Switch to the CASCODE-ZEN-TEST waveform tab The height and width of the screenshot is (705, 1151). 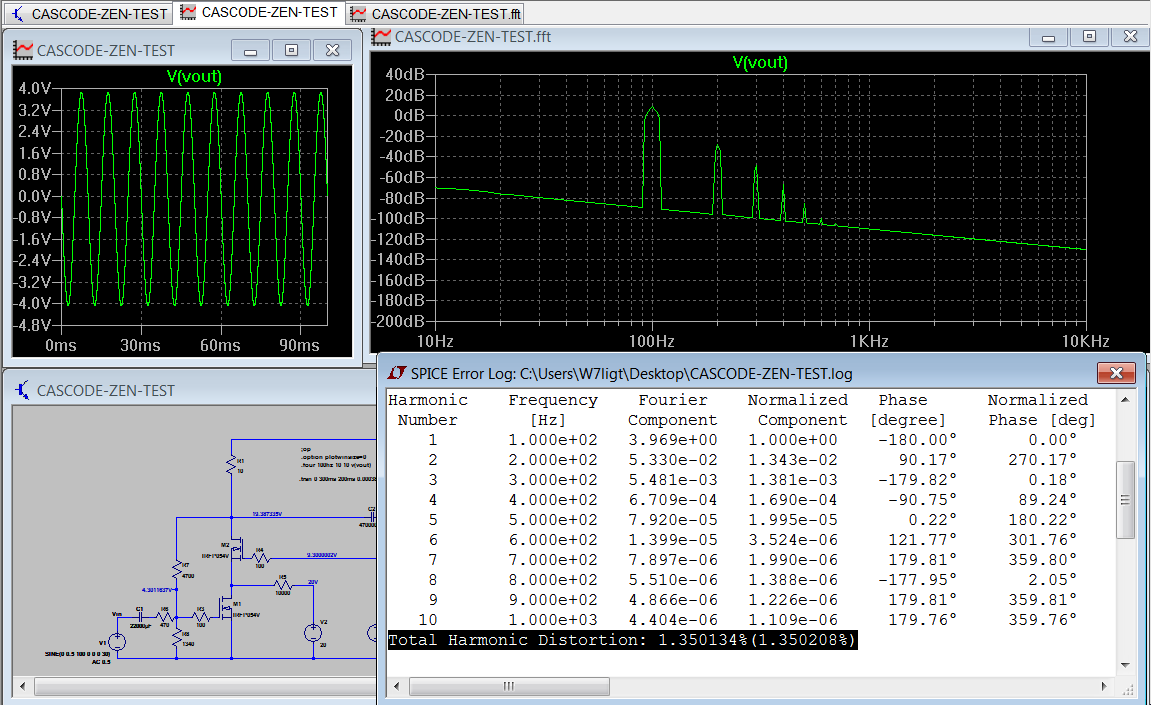pyautogui.click(x=259, y=12)
